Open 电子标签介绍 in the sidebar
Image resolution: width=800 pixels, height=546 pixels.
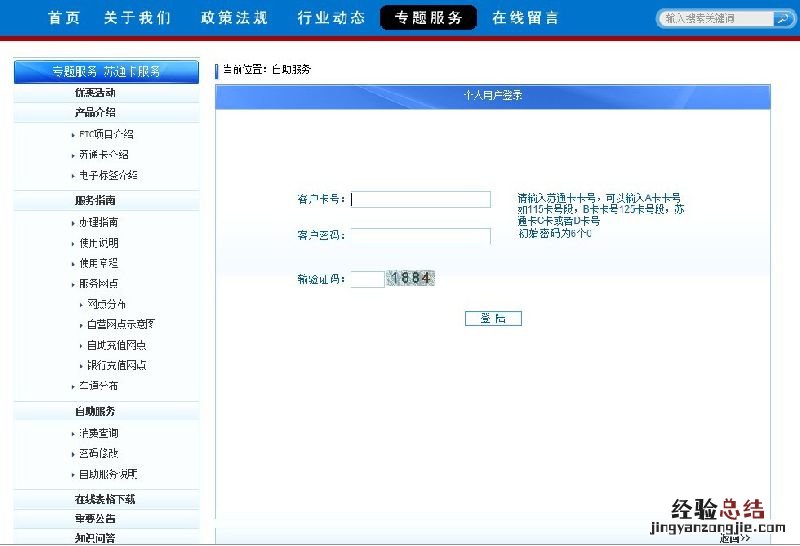pos(108,175)
